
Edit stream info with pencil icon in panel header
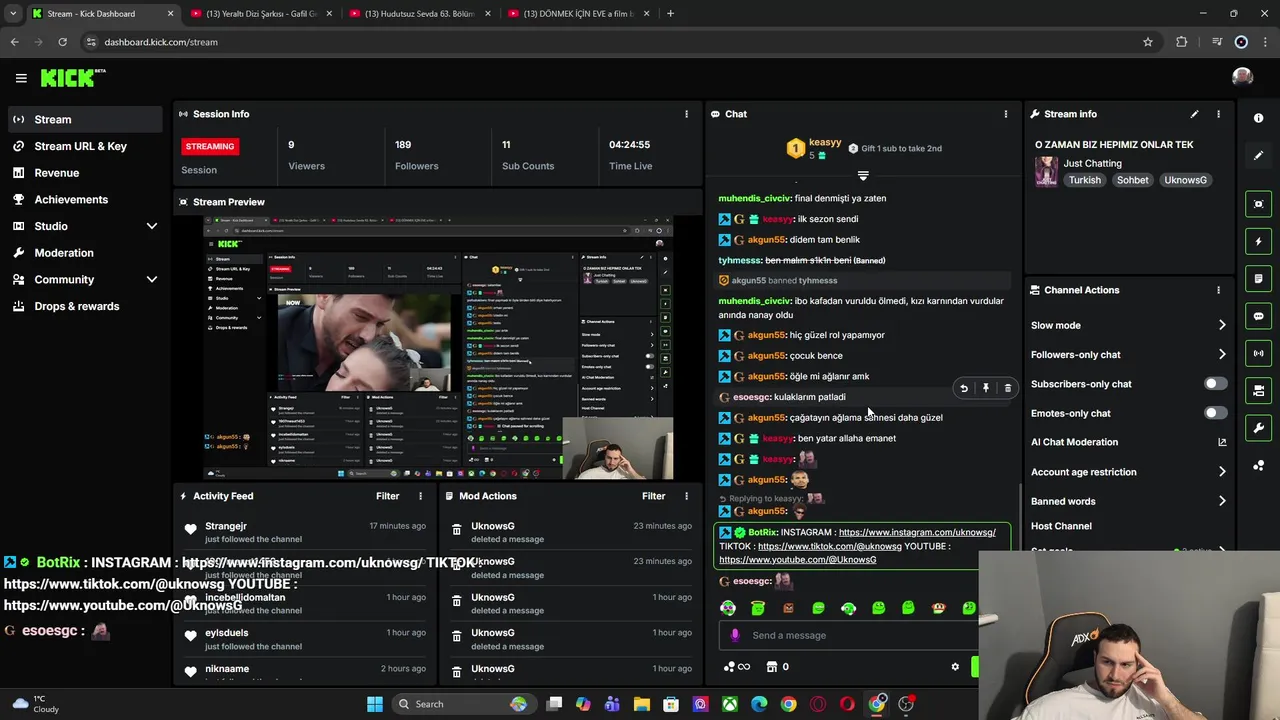coord(1194,114)
